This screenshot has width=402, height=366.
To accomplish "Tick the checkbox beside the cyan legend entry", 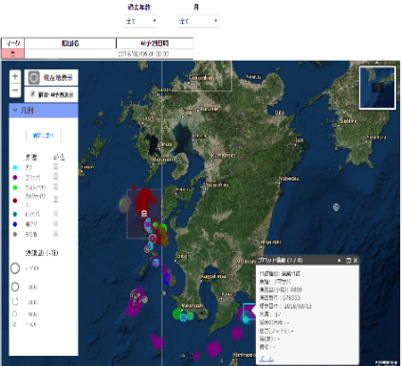I will pyautogui.click(x=56, y=166).
